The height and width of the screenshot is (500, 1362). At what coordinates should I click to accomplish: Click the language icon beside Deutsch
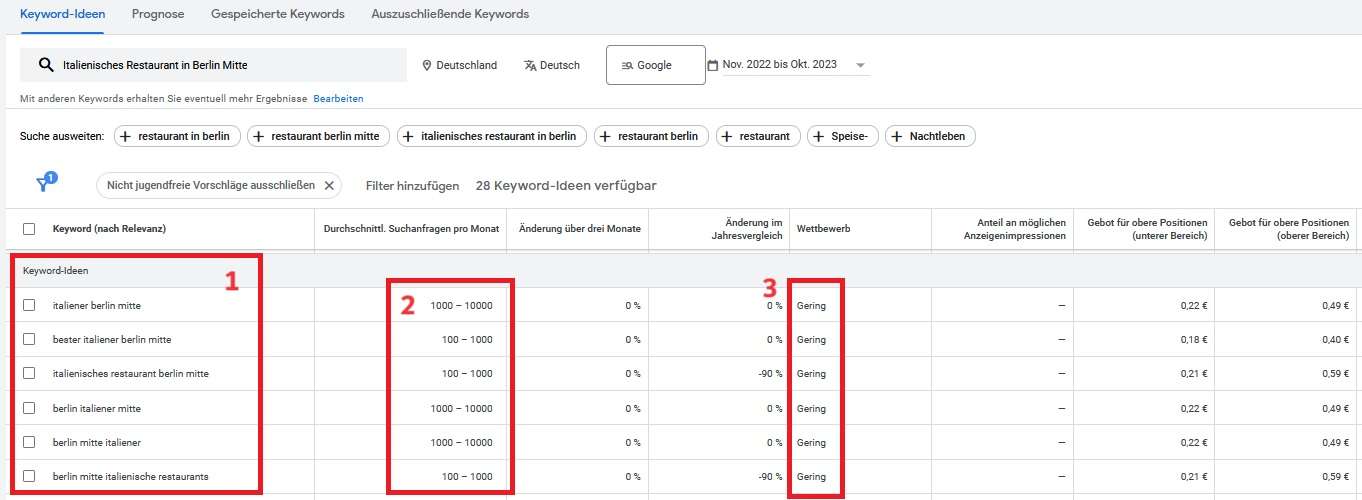pyautogui.click(x=530, y=65)
